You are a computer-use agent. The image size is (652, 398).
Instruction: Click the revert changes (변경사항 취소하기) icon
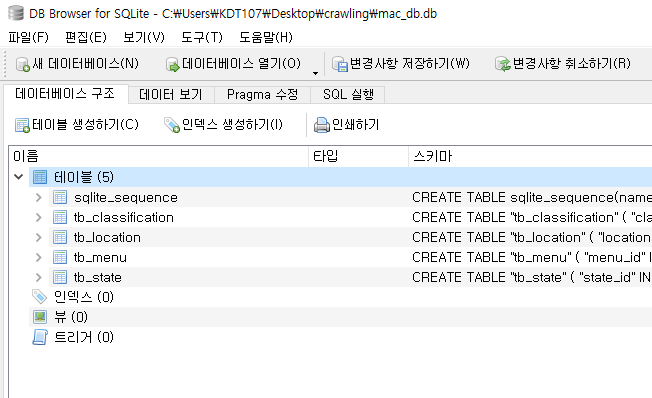(503, 64)
